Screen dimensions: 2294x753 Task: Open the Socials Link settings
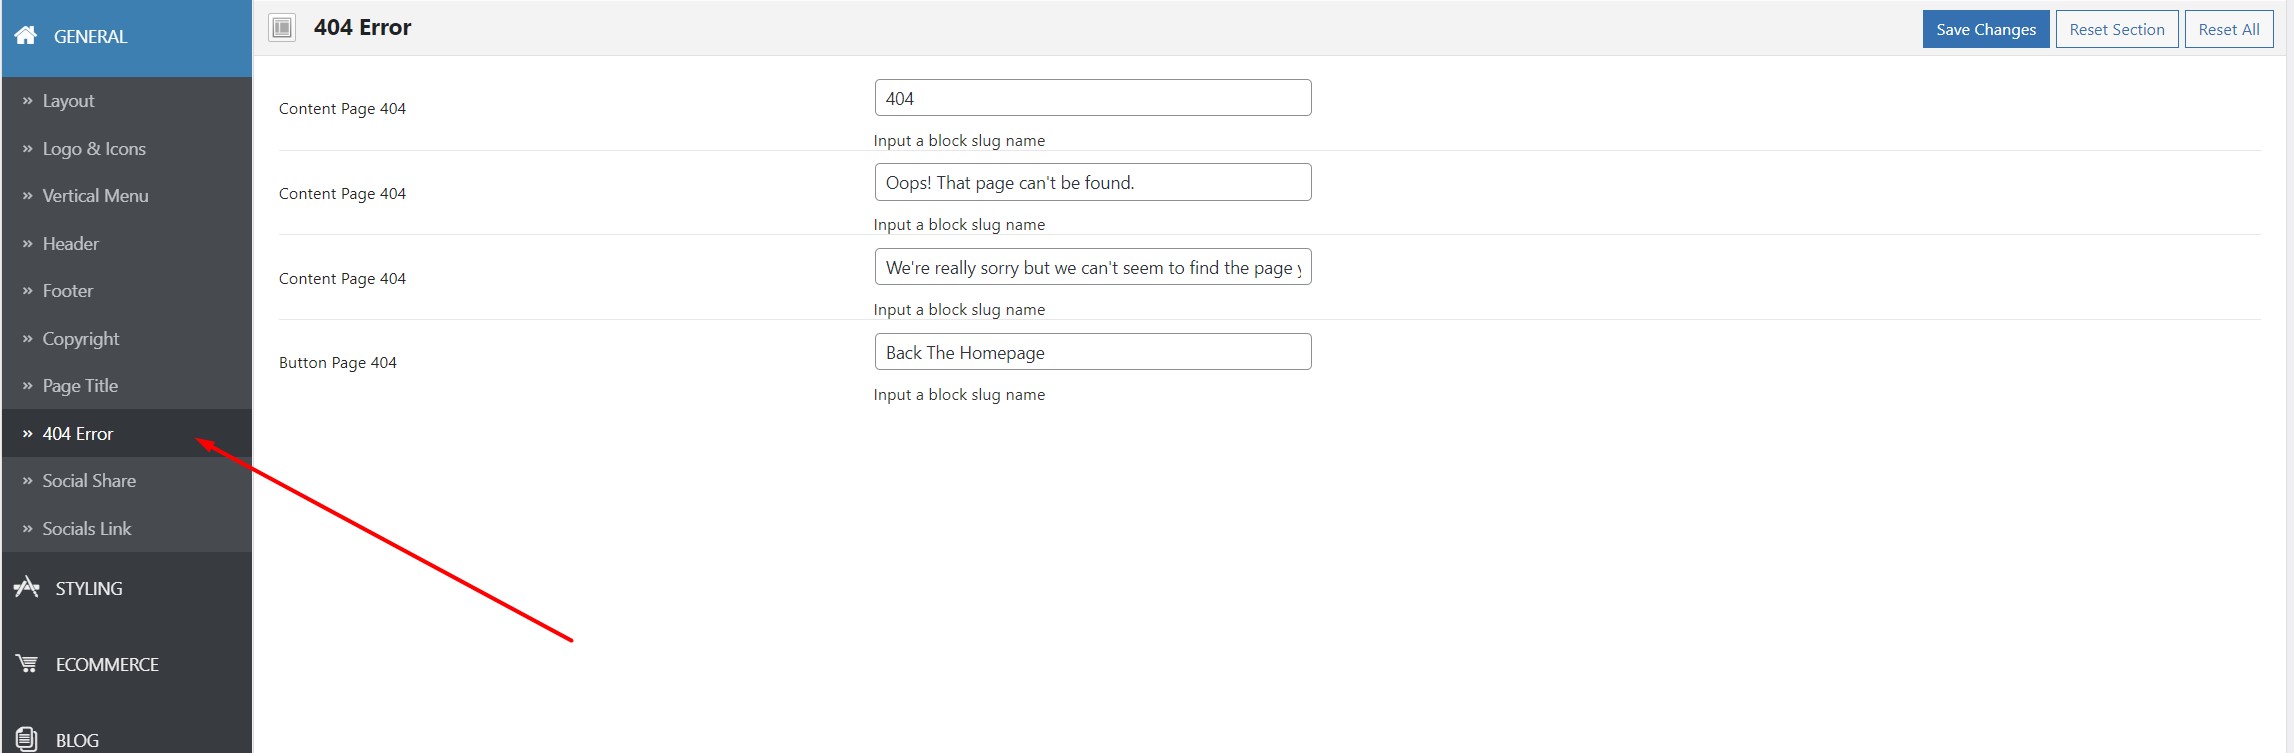pyautogui.click(x=127, y=529)
